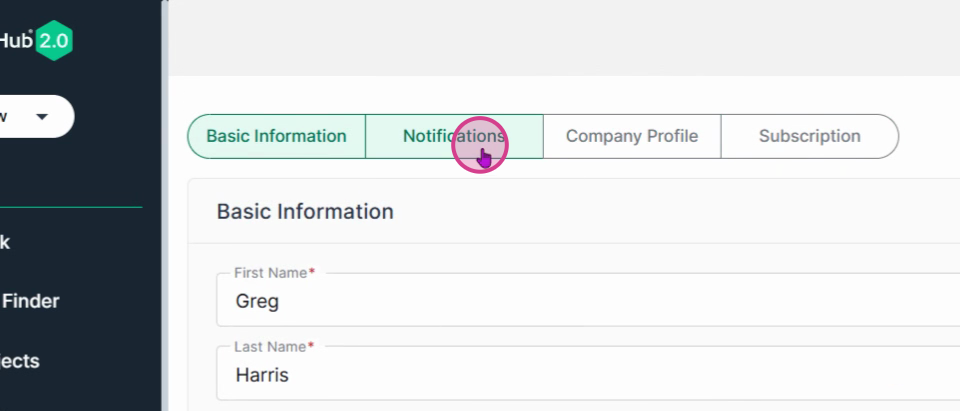The image size is (960, 411).
Task: Go to the Subscription tab
Action: (x=809, y=136)
